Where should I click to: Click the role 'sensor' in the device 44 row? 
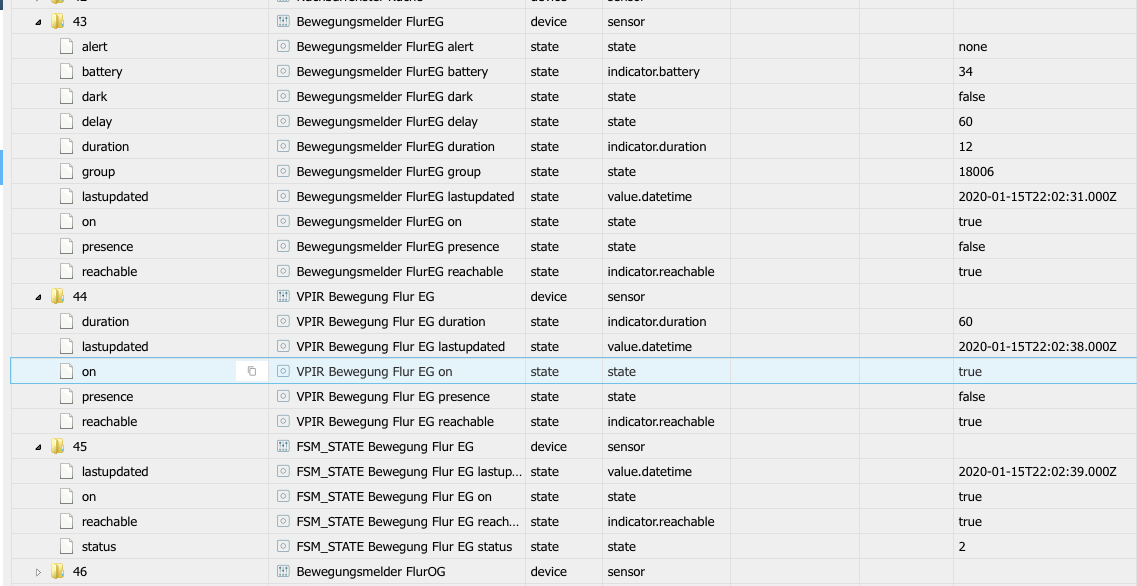coord(626,297)
